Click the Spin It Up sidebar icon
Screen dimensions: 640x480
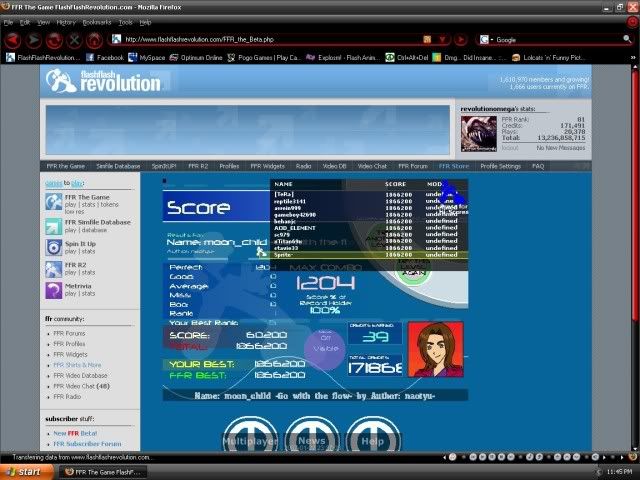point(54,246)
